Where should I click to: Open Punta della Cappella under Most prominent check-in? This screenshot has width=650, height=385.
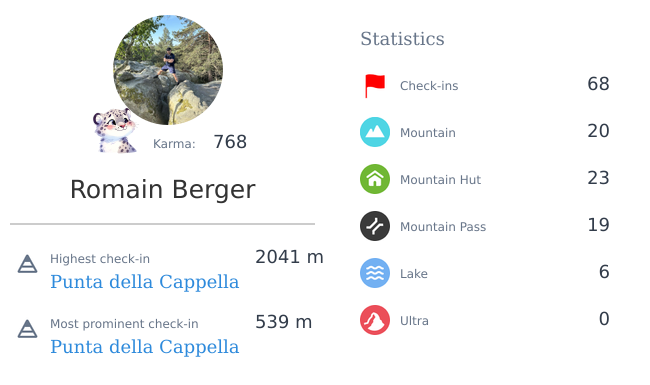145,347
